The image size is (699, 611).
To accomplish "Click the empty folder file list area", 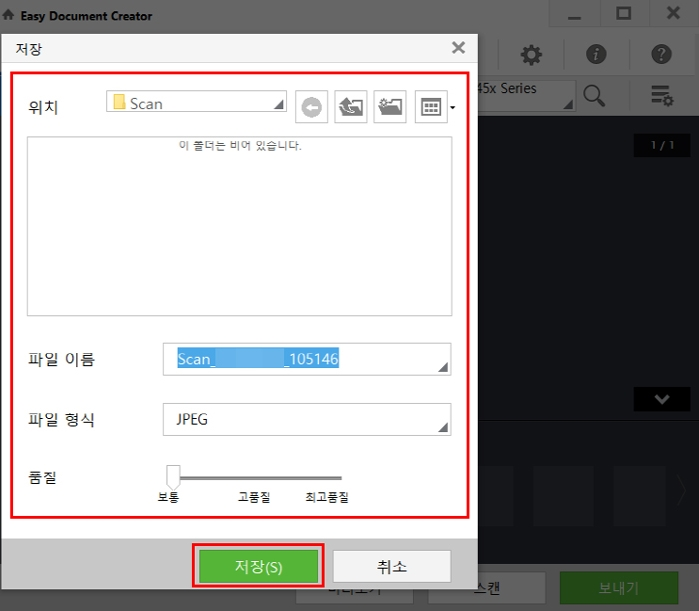I will pos(239,226).
